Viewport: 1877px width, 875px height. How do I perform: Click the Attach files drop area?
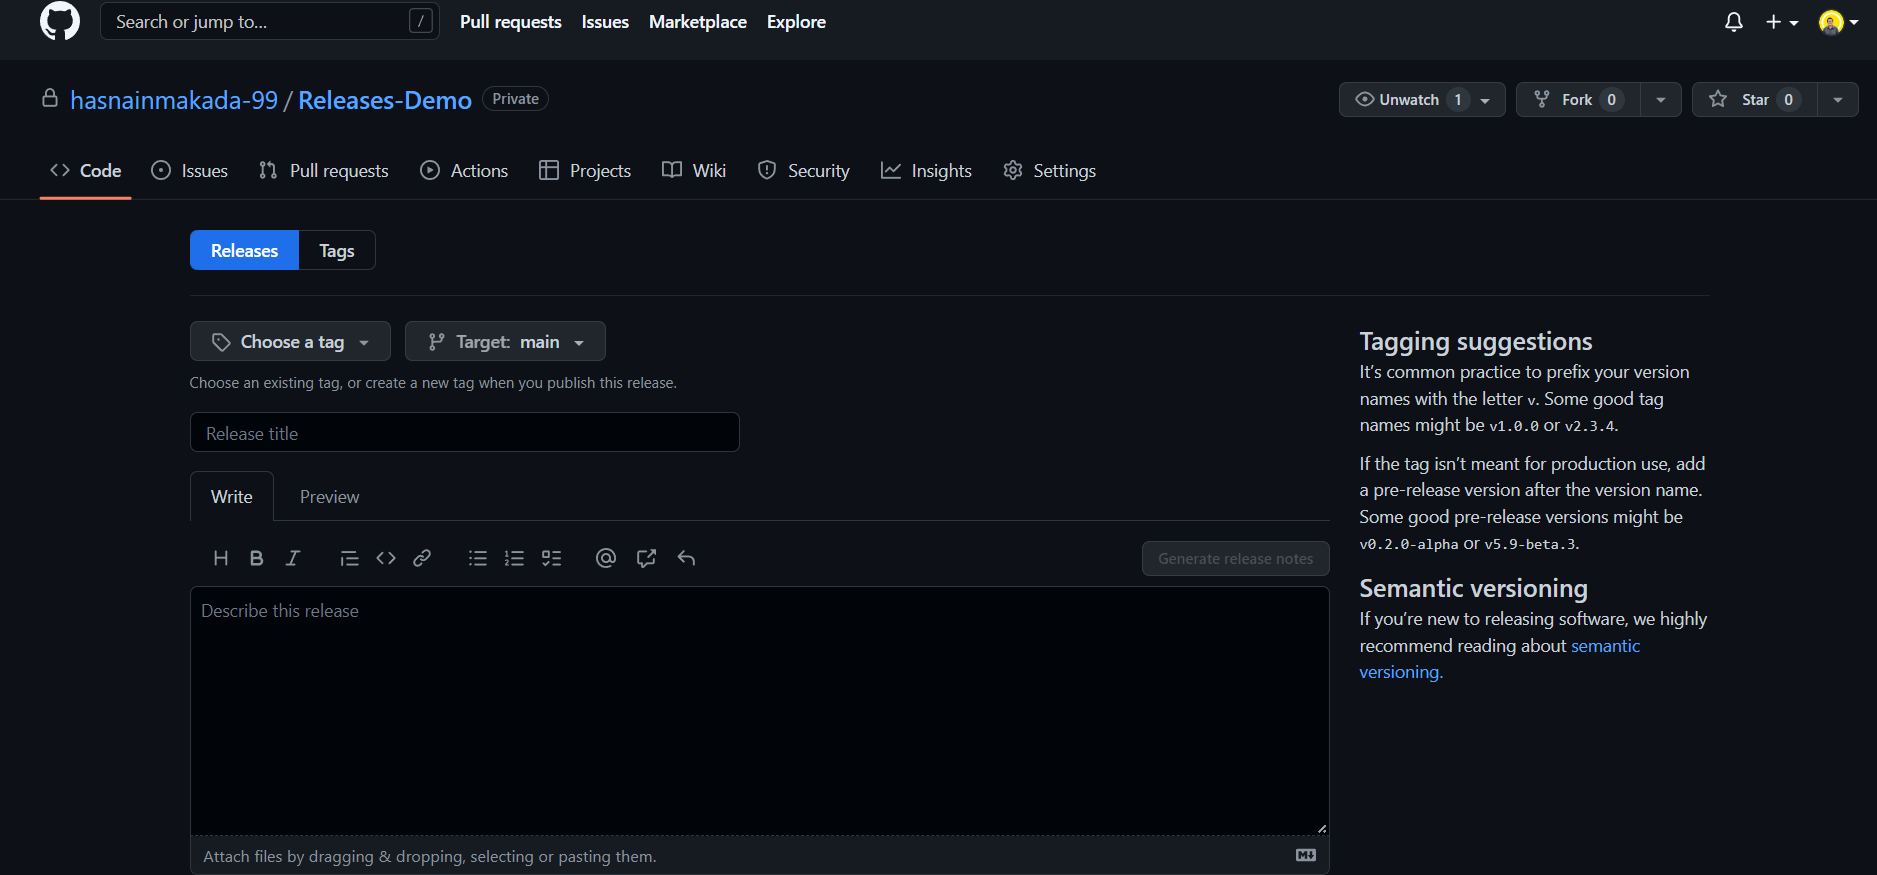[760, 855]
